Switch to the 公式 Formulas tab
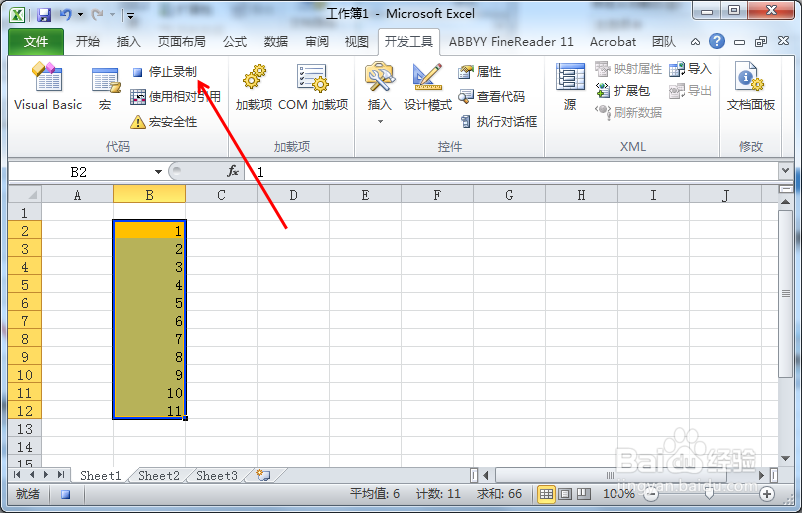The image size is (802, 513). (235, 41)
